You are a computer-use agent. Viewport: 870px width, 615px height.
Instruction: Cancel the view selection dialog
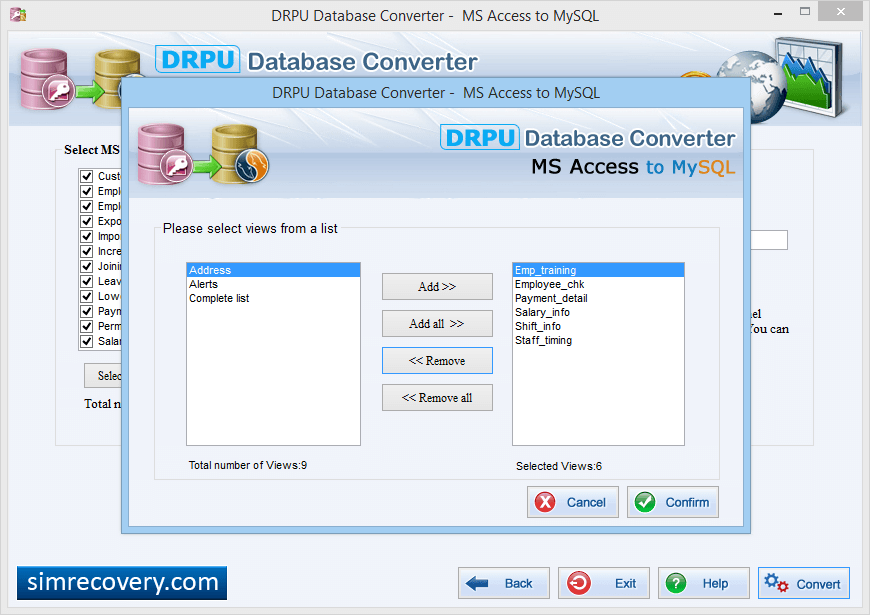coord(573,502)
